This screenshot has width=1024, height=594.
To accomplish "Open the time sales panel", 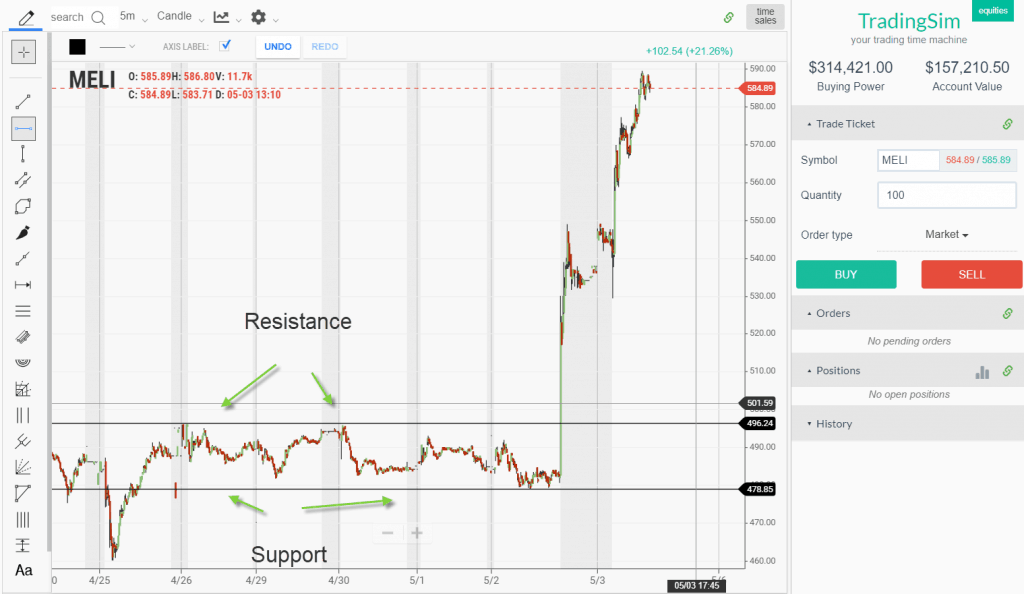I will coord(764,17).
